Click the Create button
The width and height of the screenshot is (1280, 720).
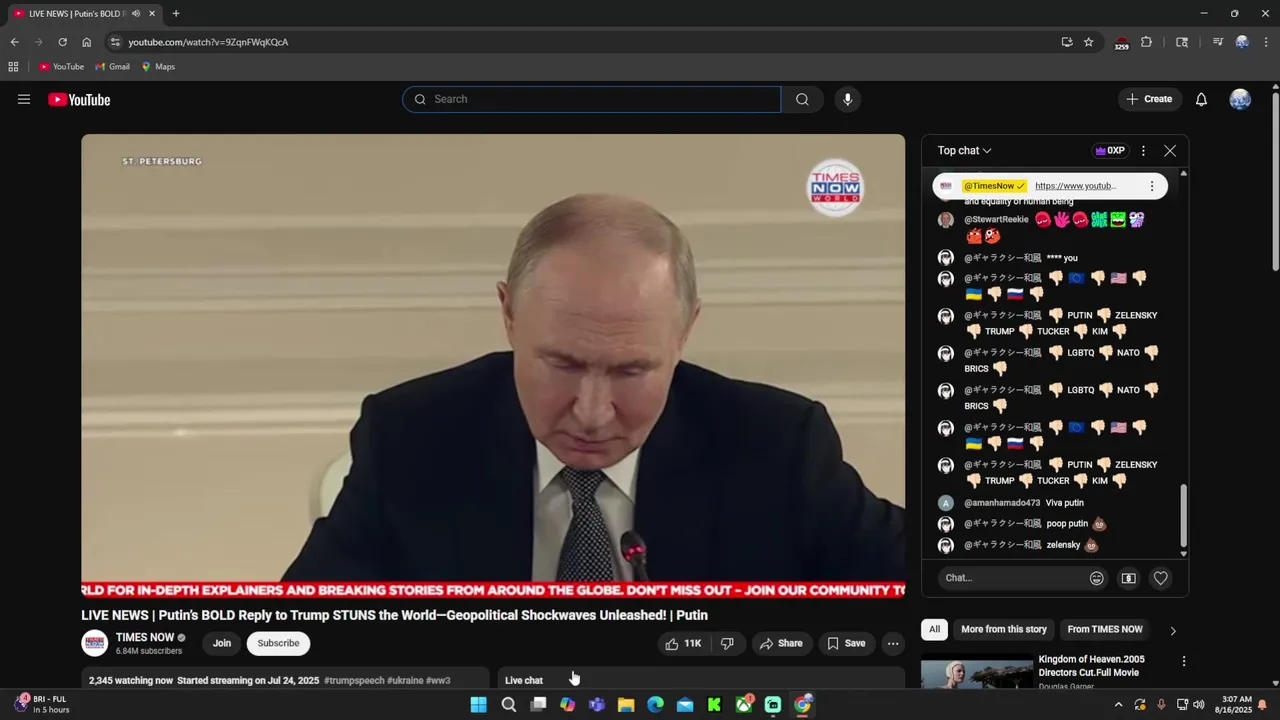[x=1149, y=99]
